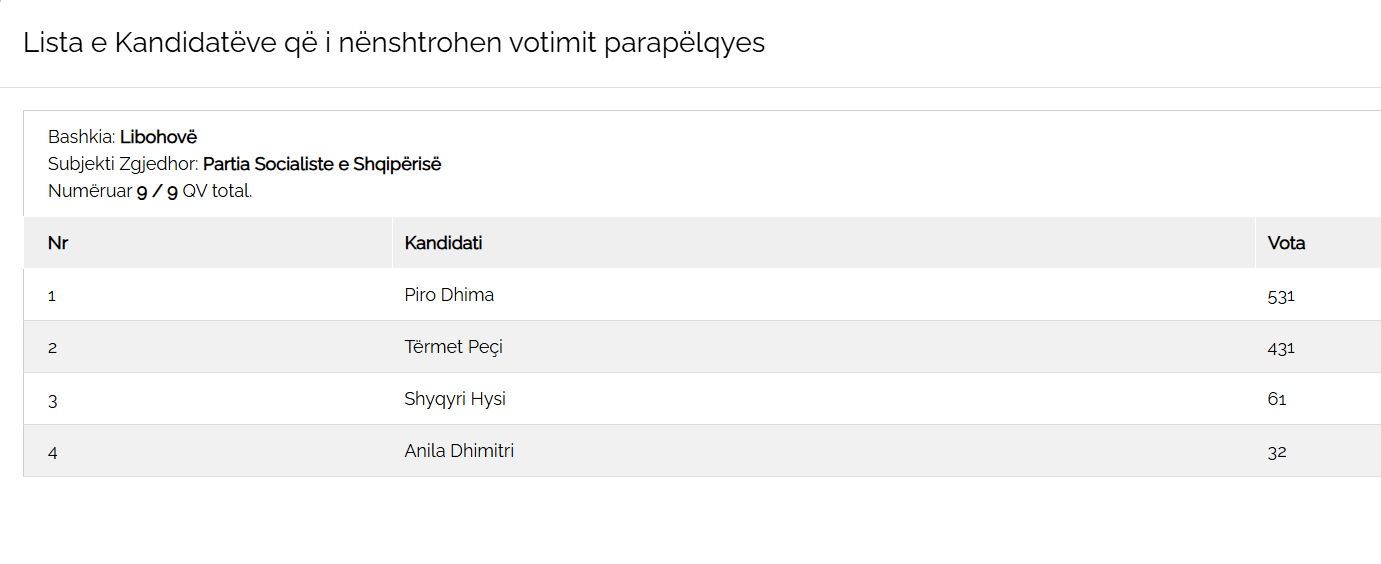
Task: Click the page title heading
Action: (x=393, y=43)
